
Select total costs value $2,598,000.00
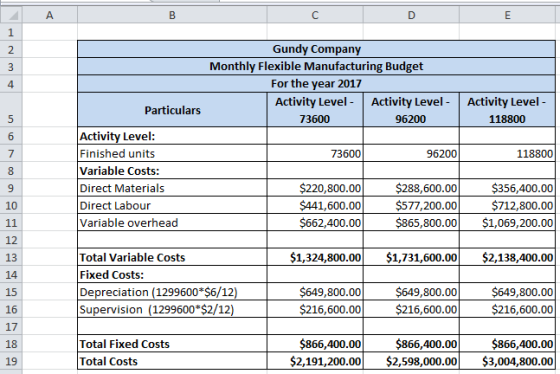pos(411,361)
